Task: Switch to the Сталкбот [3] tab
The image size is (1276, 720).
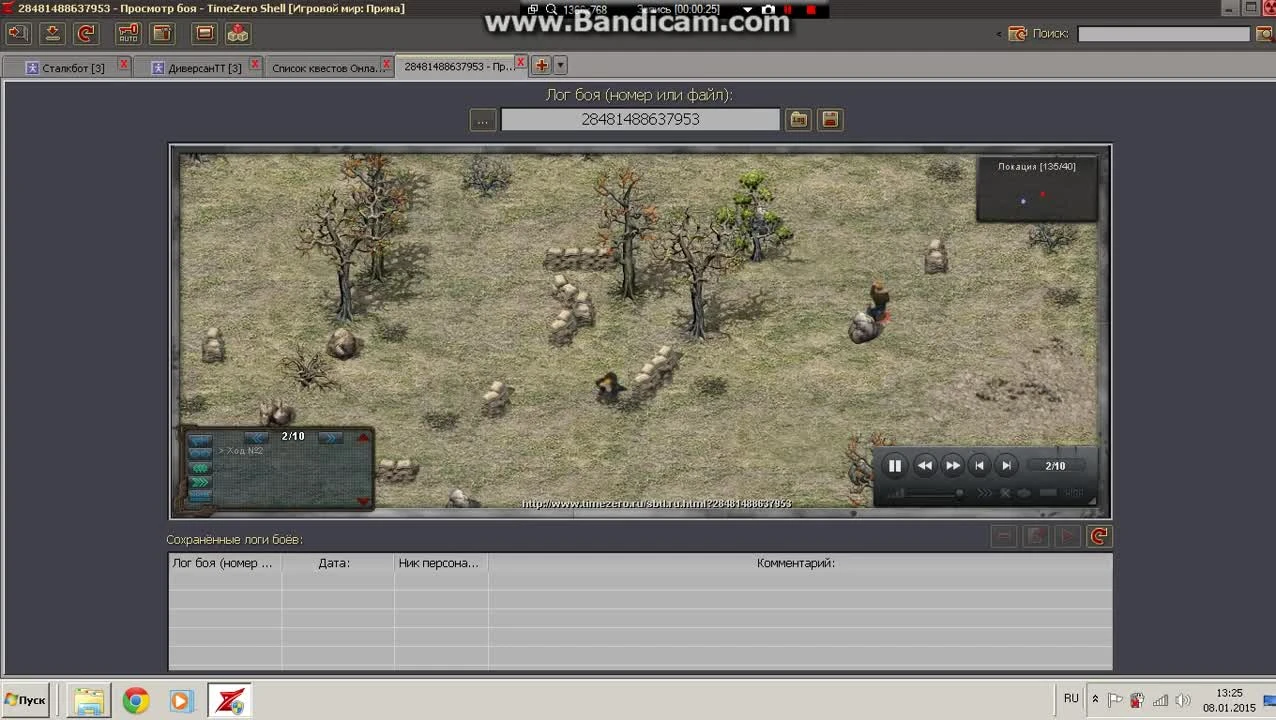Action: tap(65, 68)
